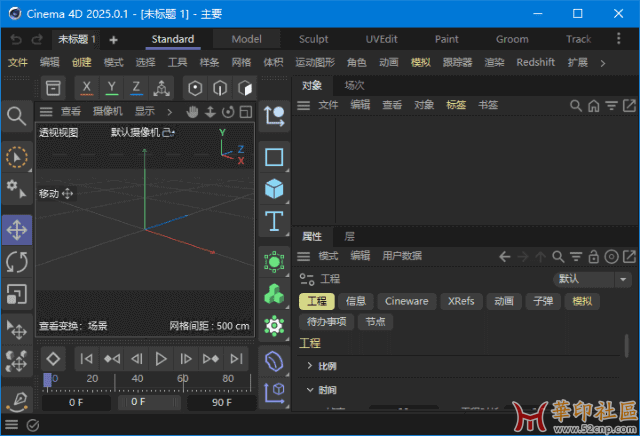Add a rectangle spline object
Screen dimensions: 640x436
(274, 157)
